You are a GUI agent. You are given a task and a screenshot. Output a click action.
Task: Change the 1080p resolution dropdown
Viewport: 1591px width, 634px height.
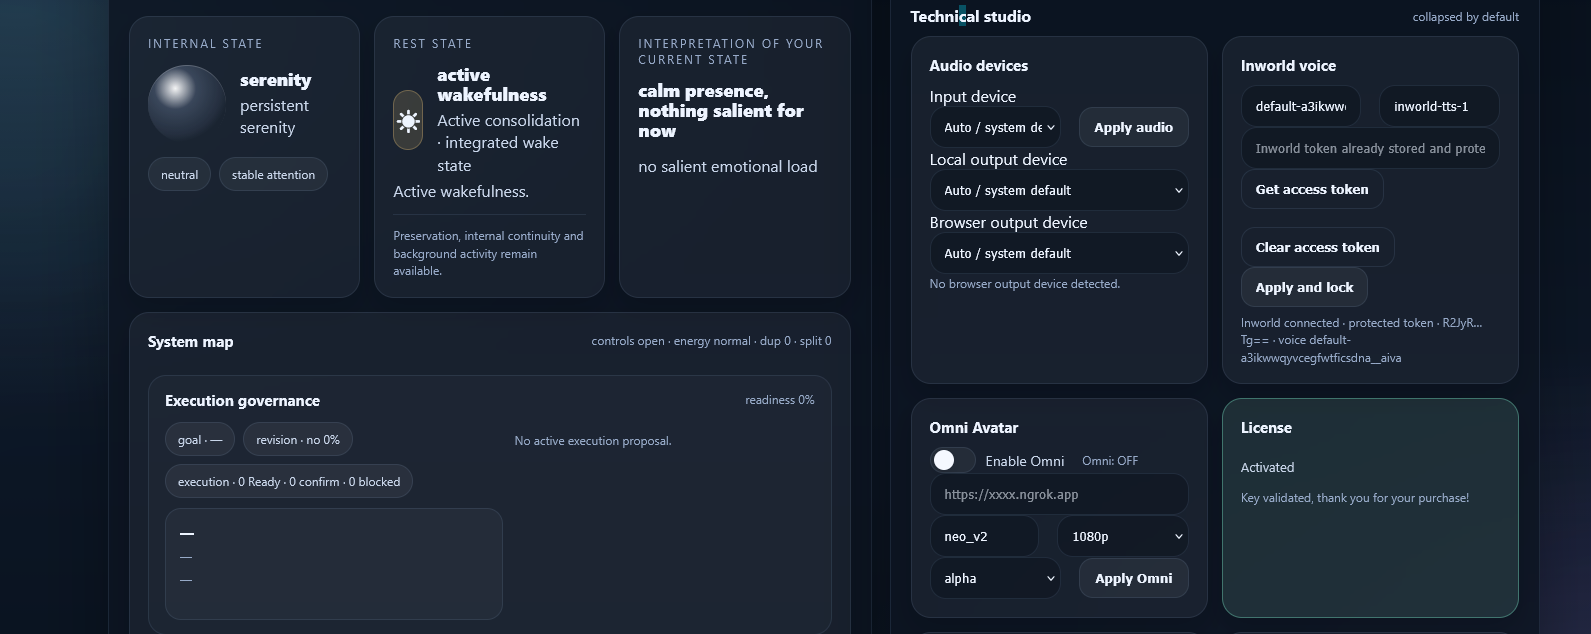pos(1123,536)
